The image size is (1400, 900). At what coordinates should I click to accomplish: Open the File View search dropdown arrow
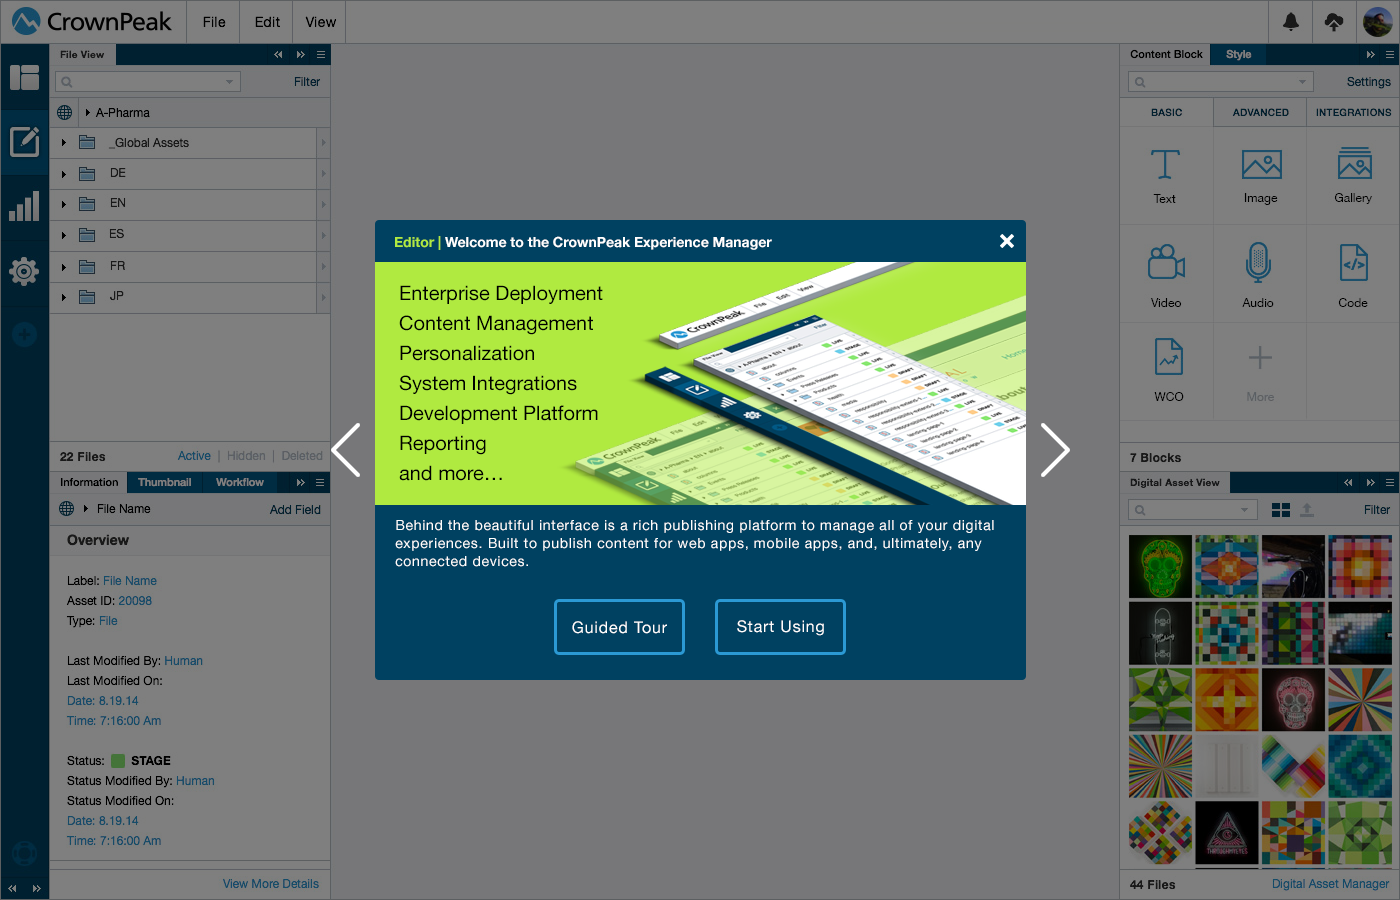230,82
